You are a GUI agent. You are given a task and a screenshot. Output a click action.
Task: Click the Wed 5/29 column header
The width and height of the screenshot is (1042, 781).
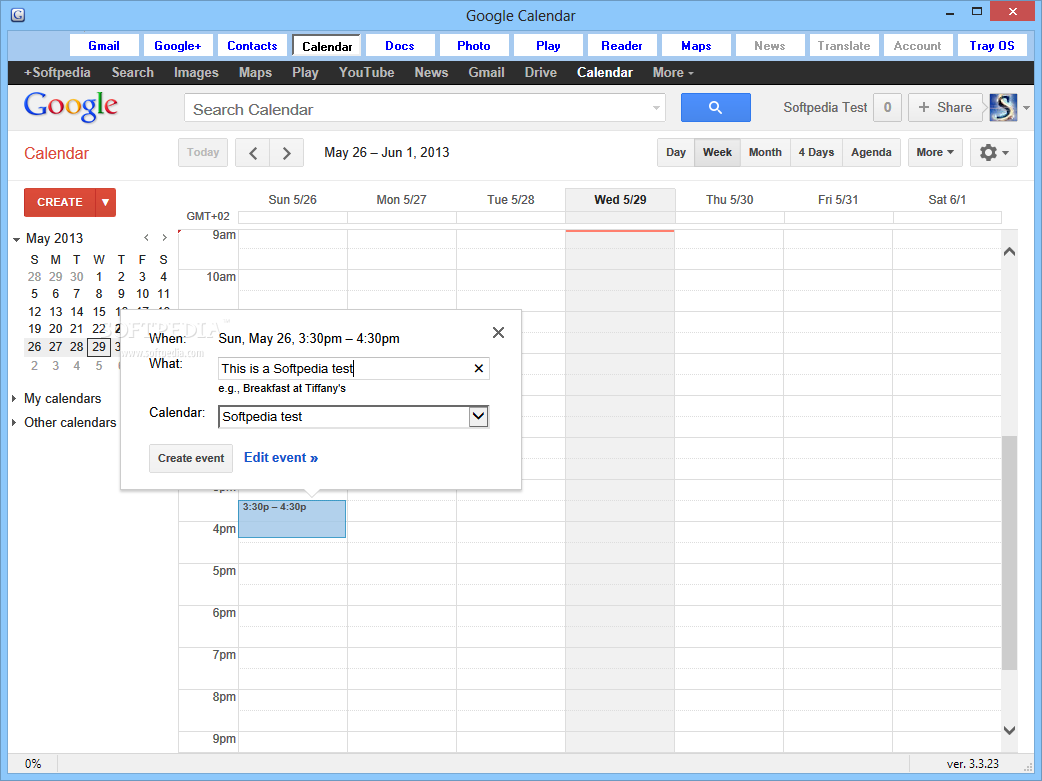(620, 200)
